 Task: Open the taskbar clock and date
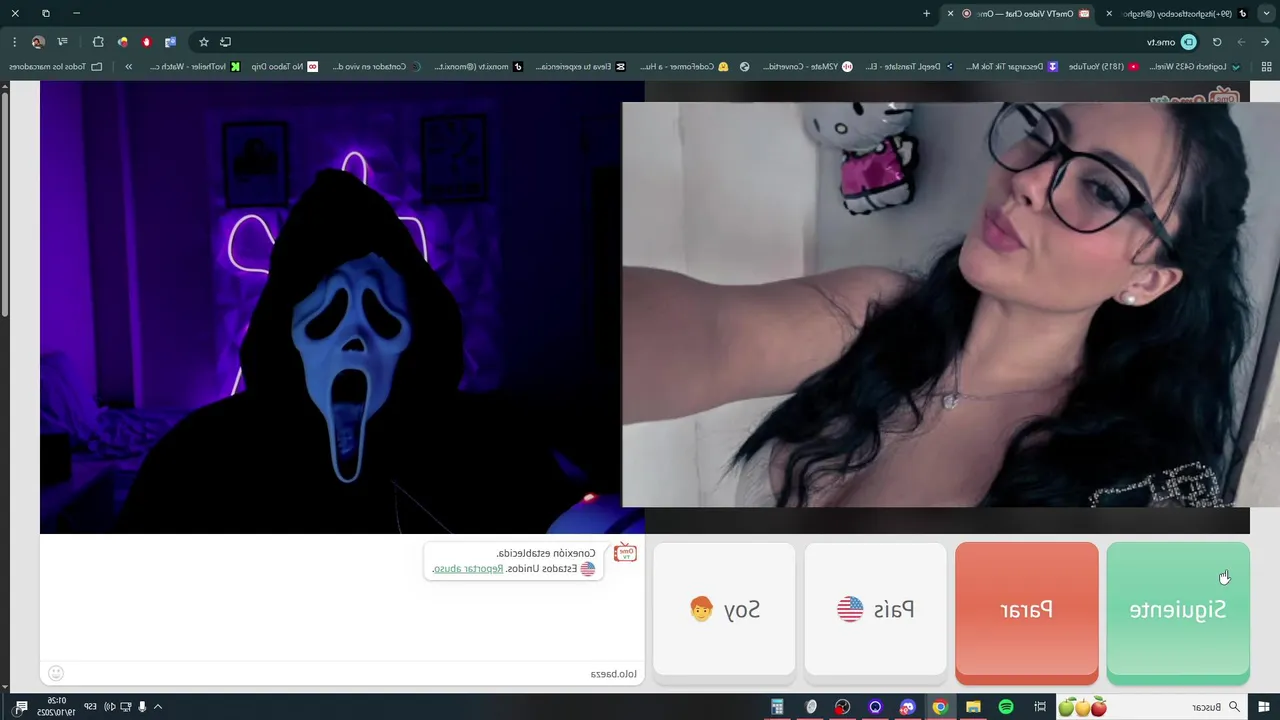coord(58,707)
